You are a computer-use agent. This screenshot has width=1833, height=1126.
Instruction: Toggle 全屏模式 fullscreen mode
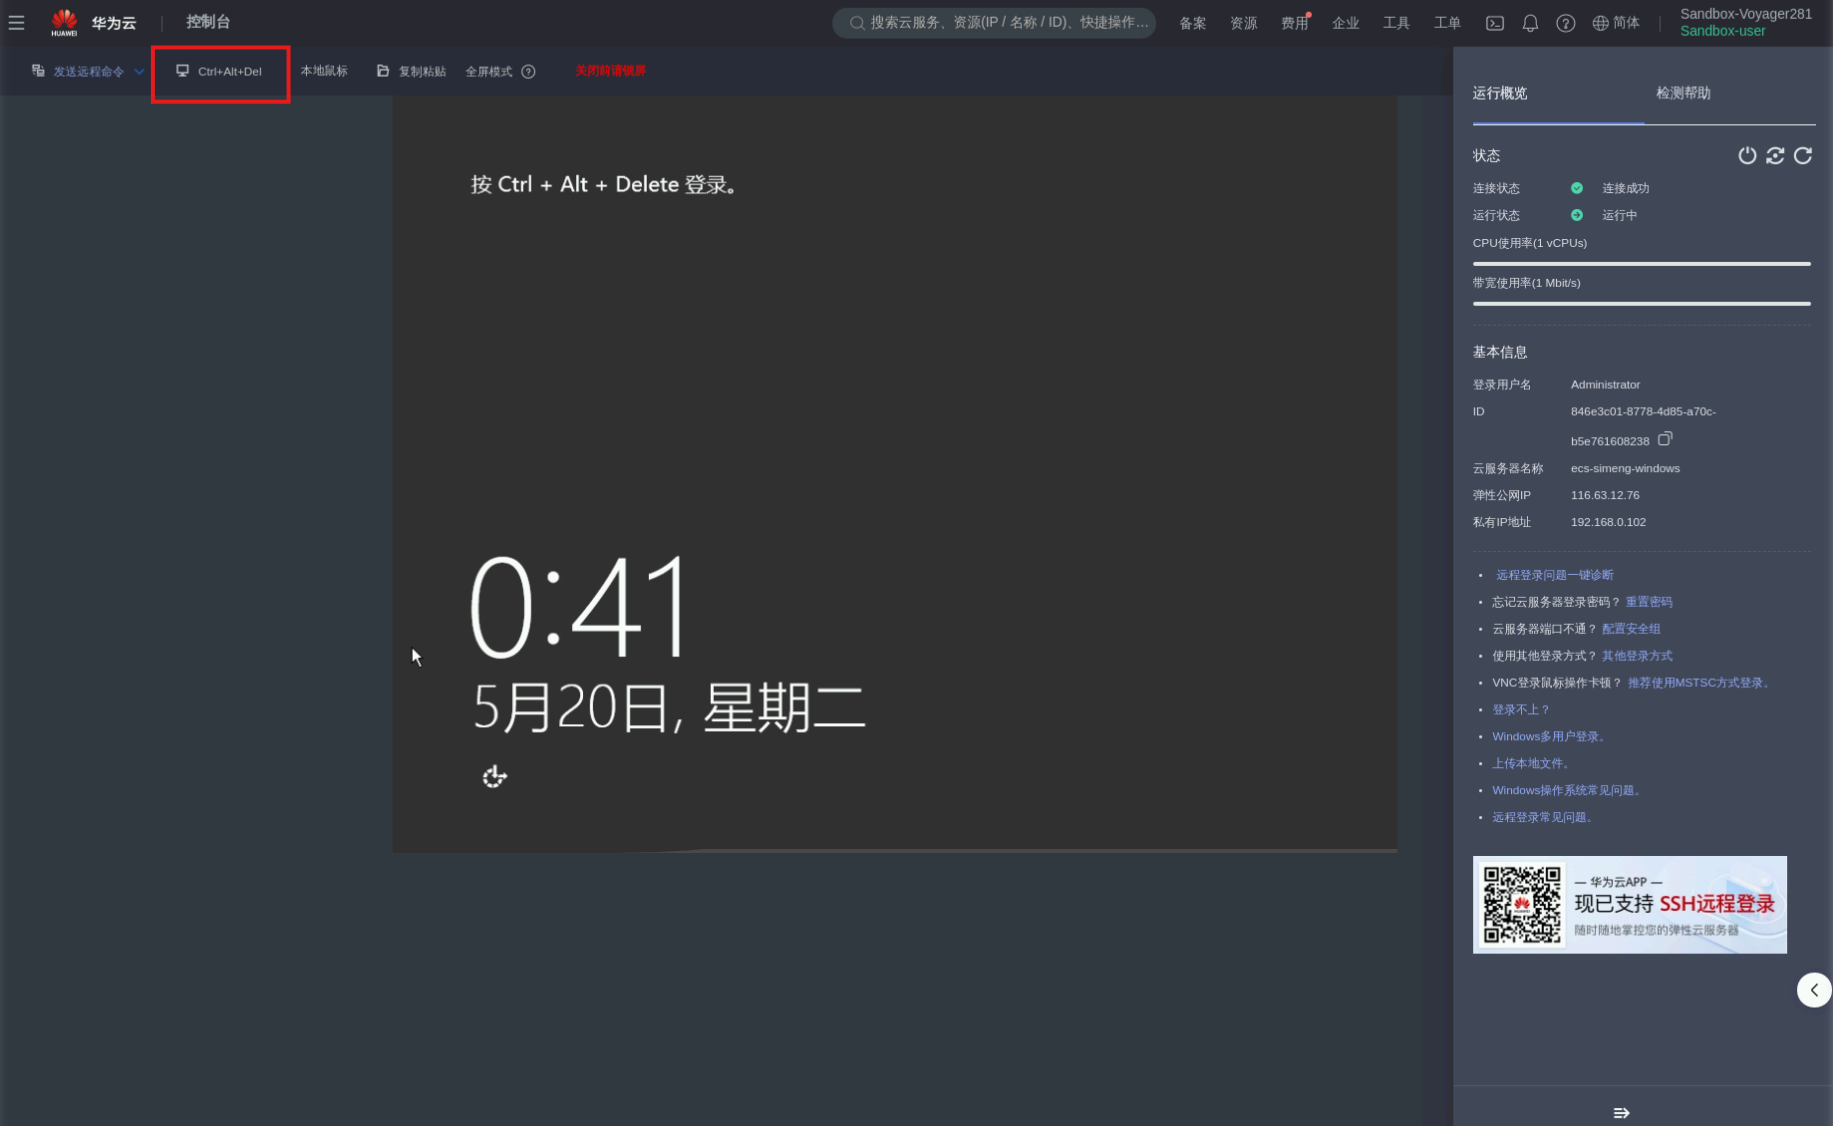coord(488,72)
